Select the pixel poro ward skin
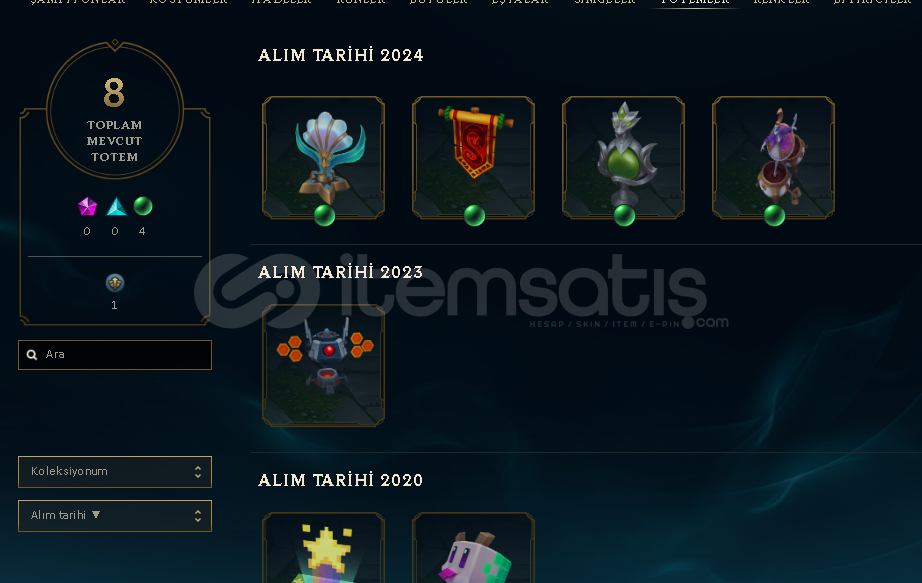Screen dimensions: 922x583 coord(473,548)
